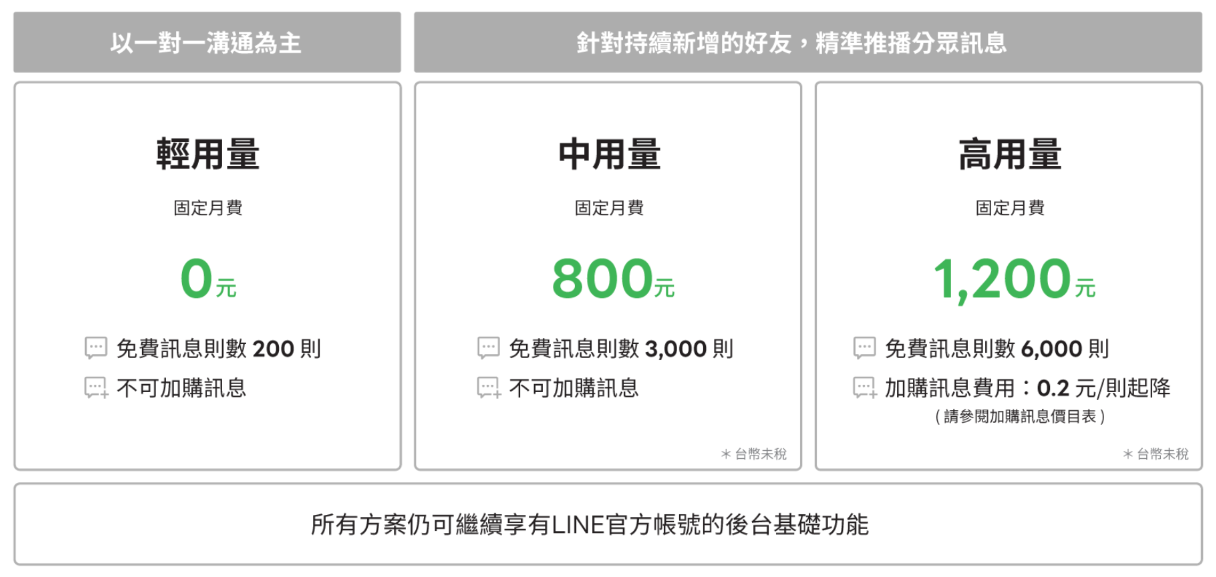Screen dimensions: 1216x577
Task: Click the add-on message icon in 中用量 plan
Action: [x=489, y=388]
